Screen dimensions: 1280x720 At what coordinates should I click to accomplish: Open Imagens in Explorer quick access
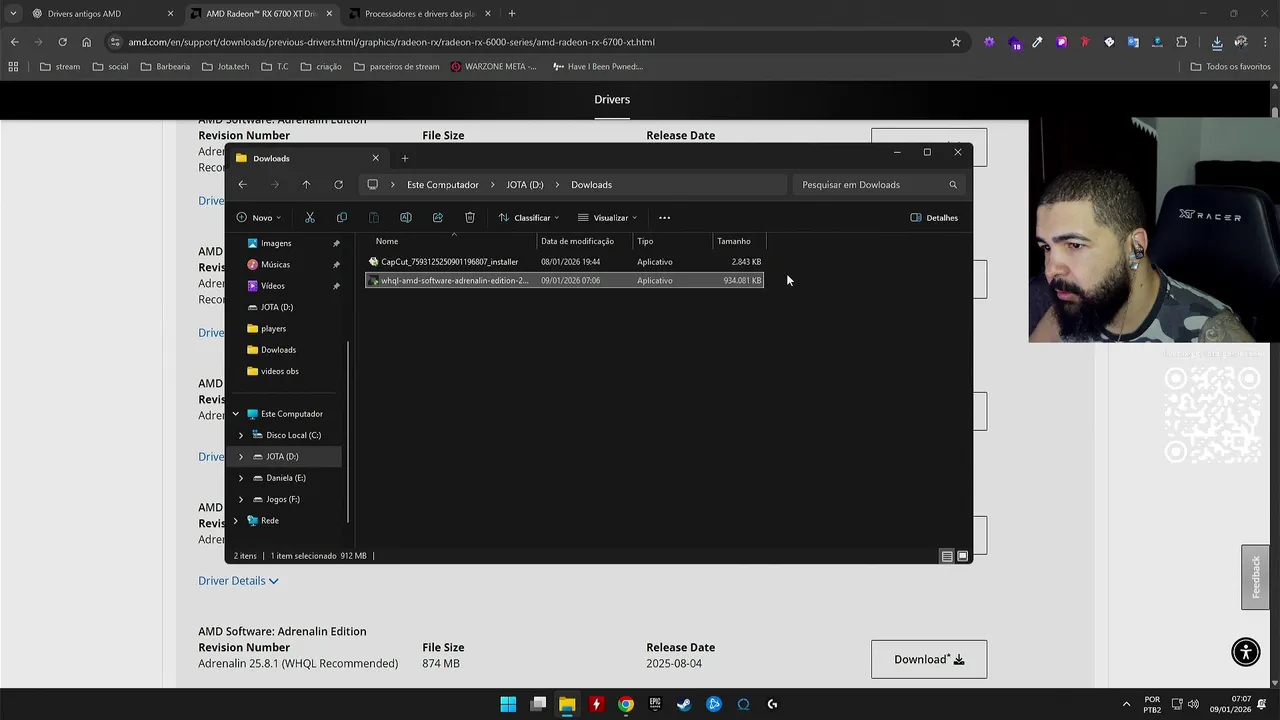click(x=275, y=243)
